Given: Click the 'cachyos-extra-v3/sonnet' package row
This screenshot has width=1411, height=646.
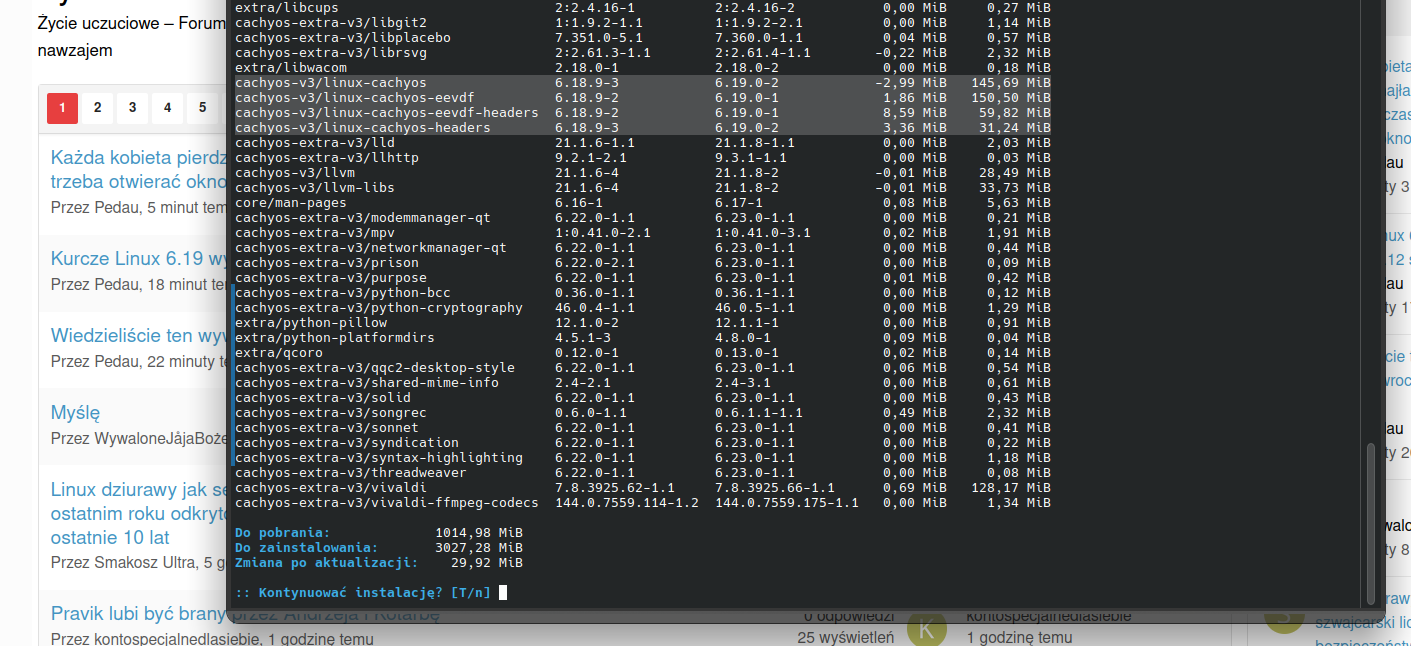Looking at the screenshot, I should [643, 428].
